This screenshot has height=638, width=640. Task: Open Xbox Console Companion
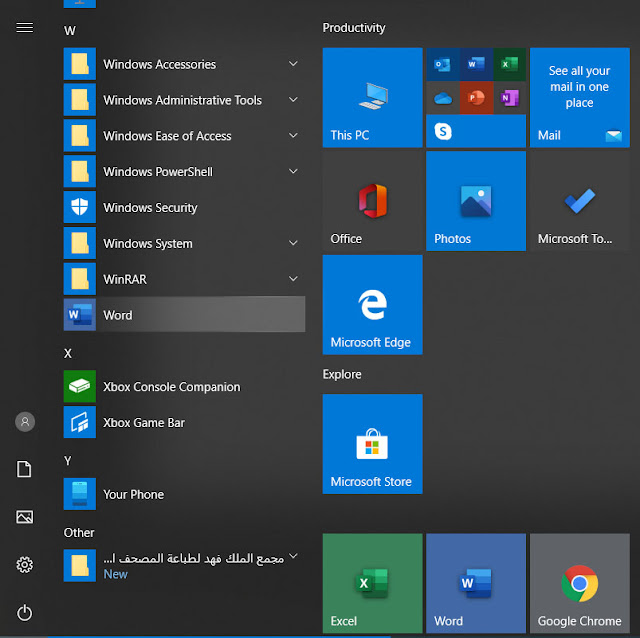[x=184, y=386]
